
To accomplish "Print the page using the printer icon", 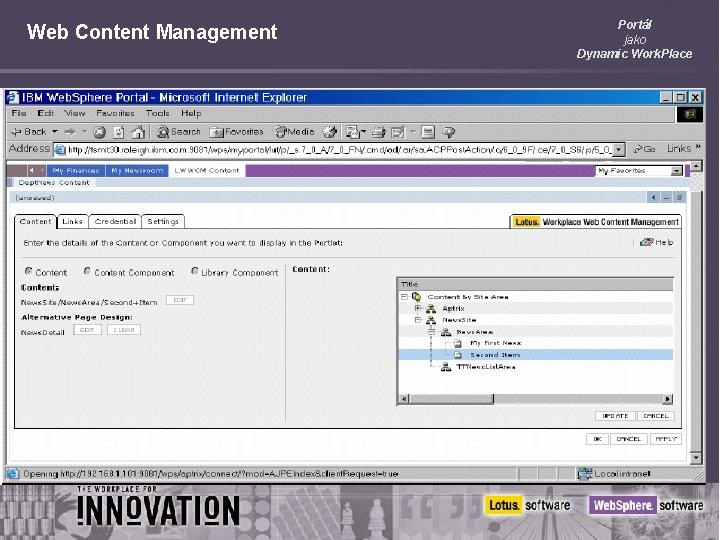I will pyautogui.click(x=378, y=132).
